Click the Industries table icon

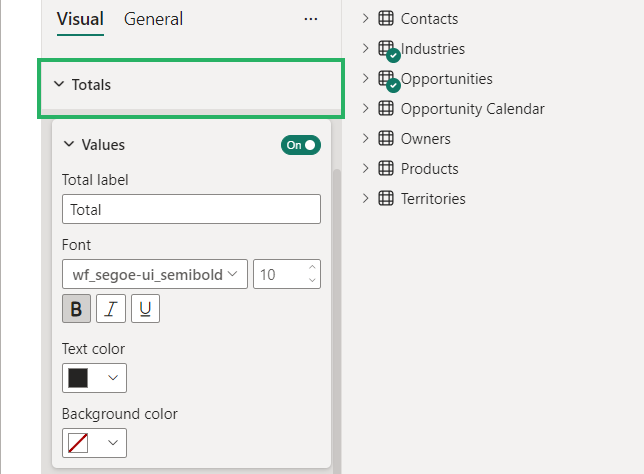(386, 48)
